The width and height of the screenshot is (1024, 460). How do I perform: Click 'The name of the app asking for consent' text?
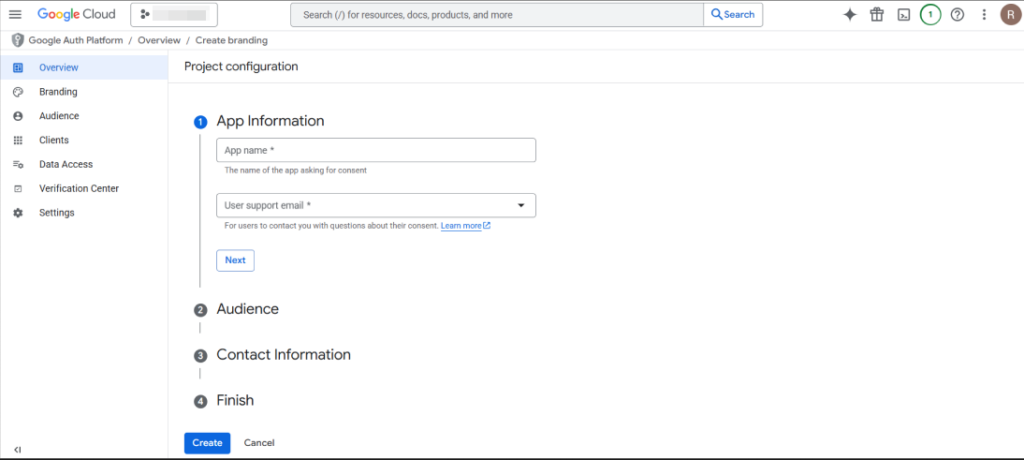[x=296, y=171]
